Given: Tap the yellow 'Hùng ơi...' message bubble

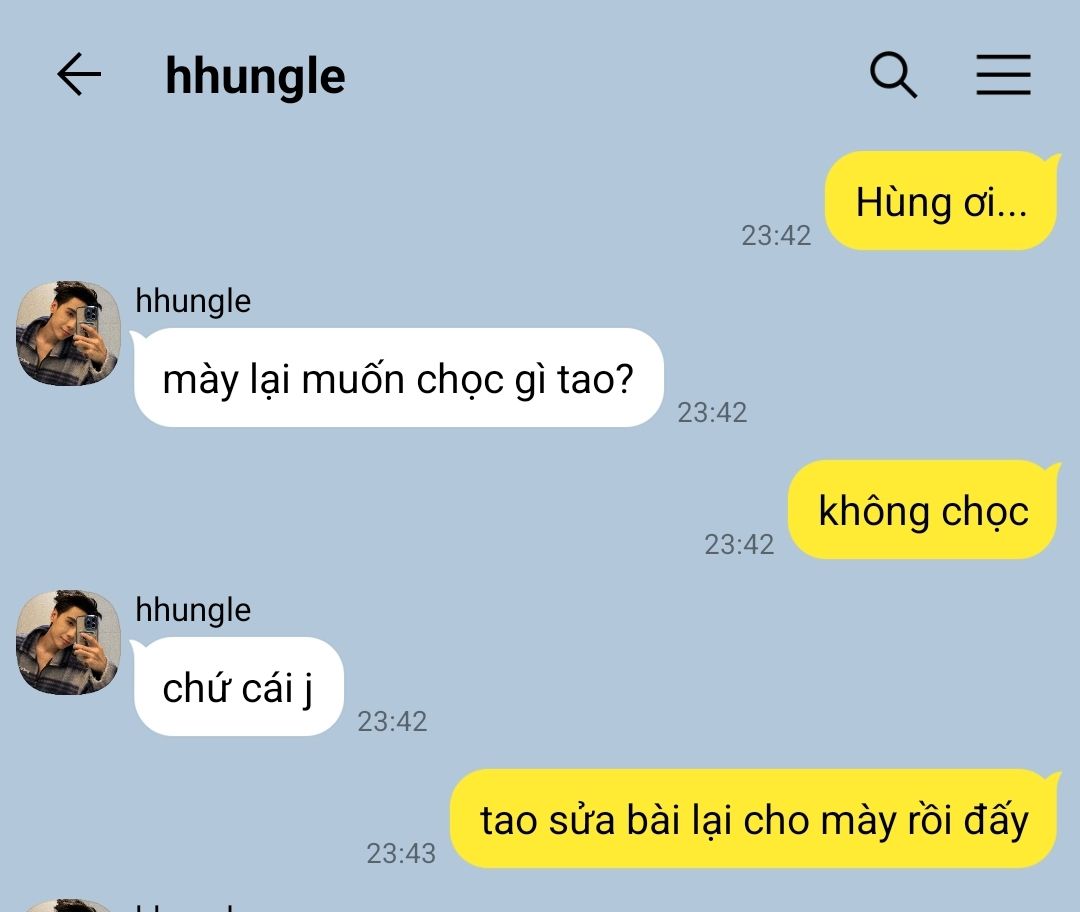Looking at the screenshot, I should [940, 201].
